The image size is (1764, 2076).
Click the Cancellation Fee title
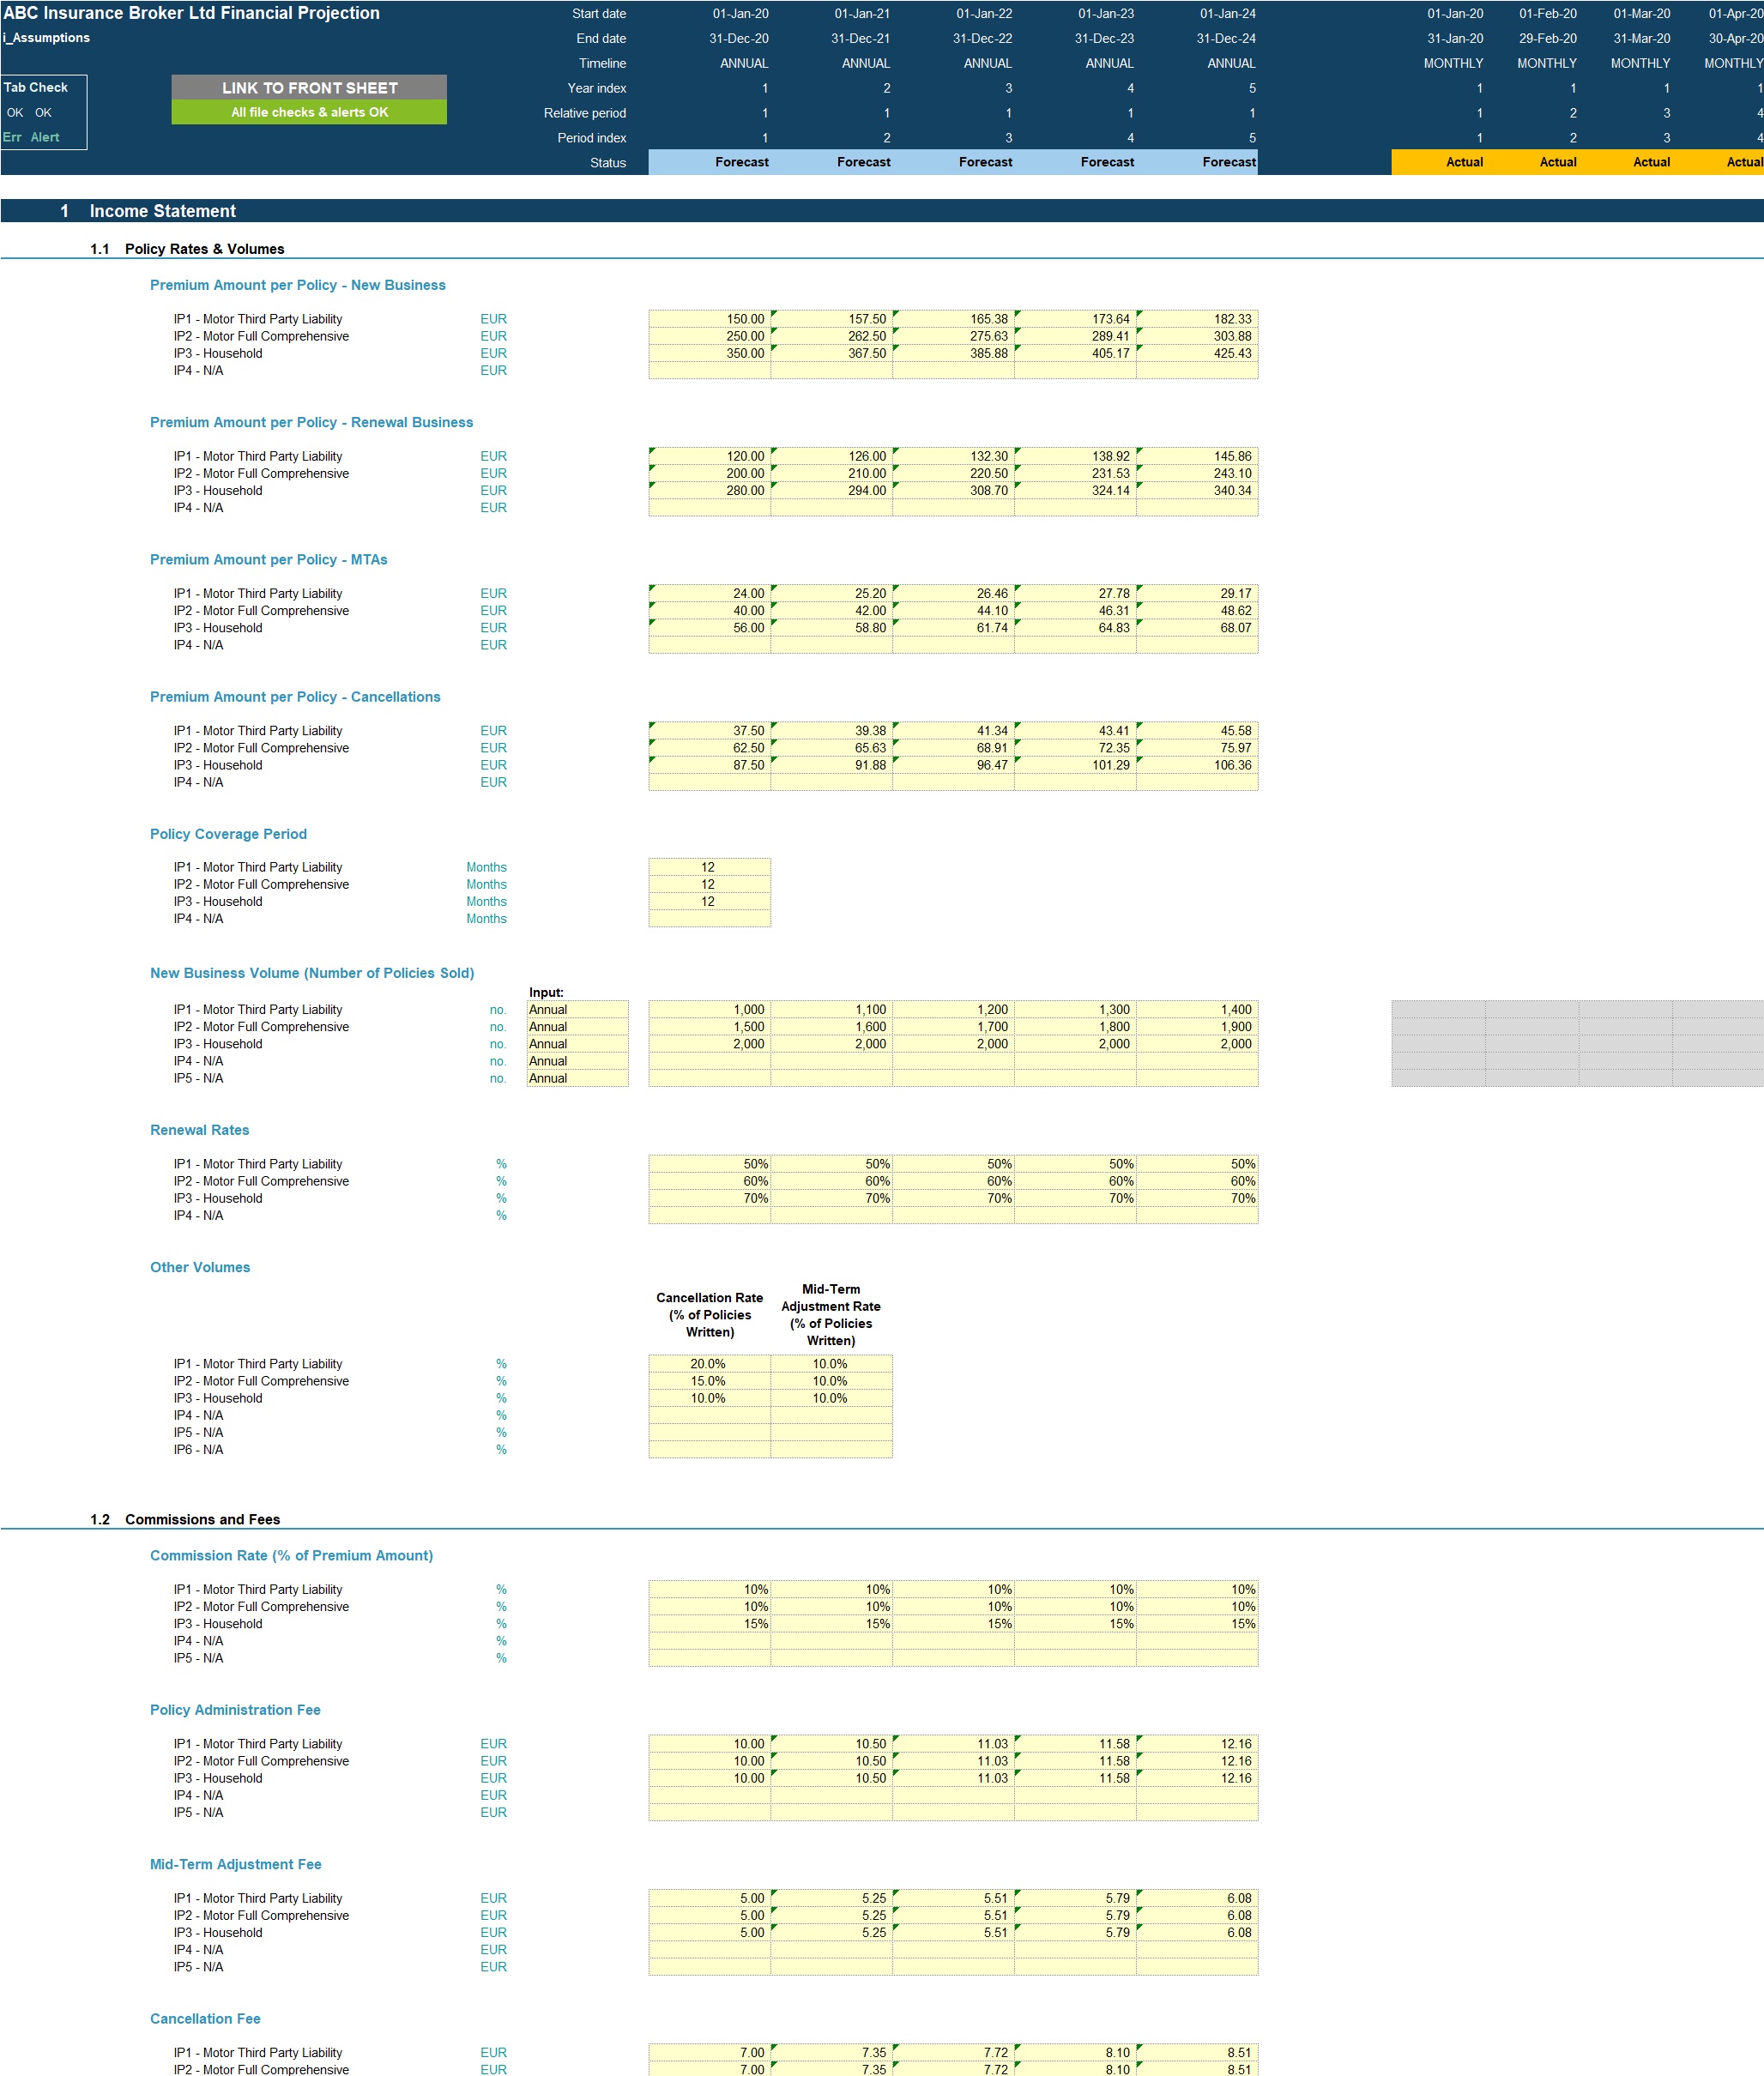[x=205, y=2019]
